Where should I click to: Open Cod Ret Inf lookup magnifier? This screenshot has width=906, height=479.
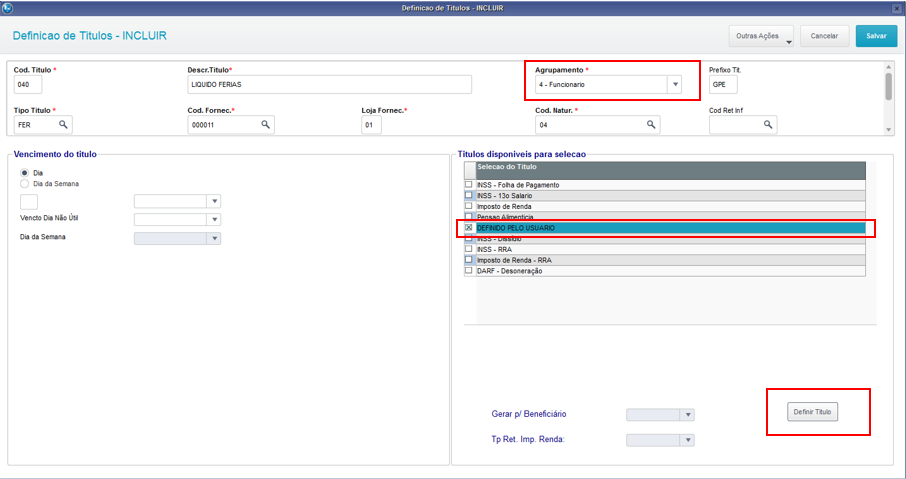[768, 124]
